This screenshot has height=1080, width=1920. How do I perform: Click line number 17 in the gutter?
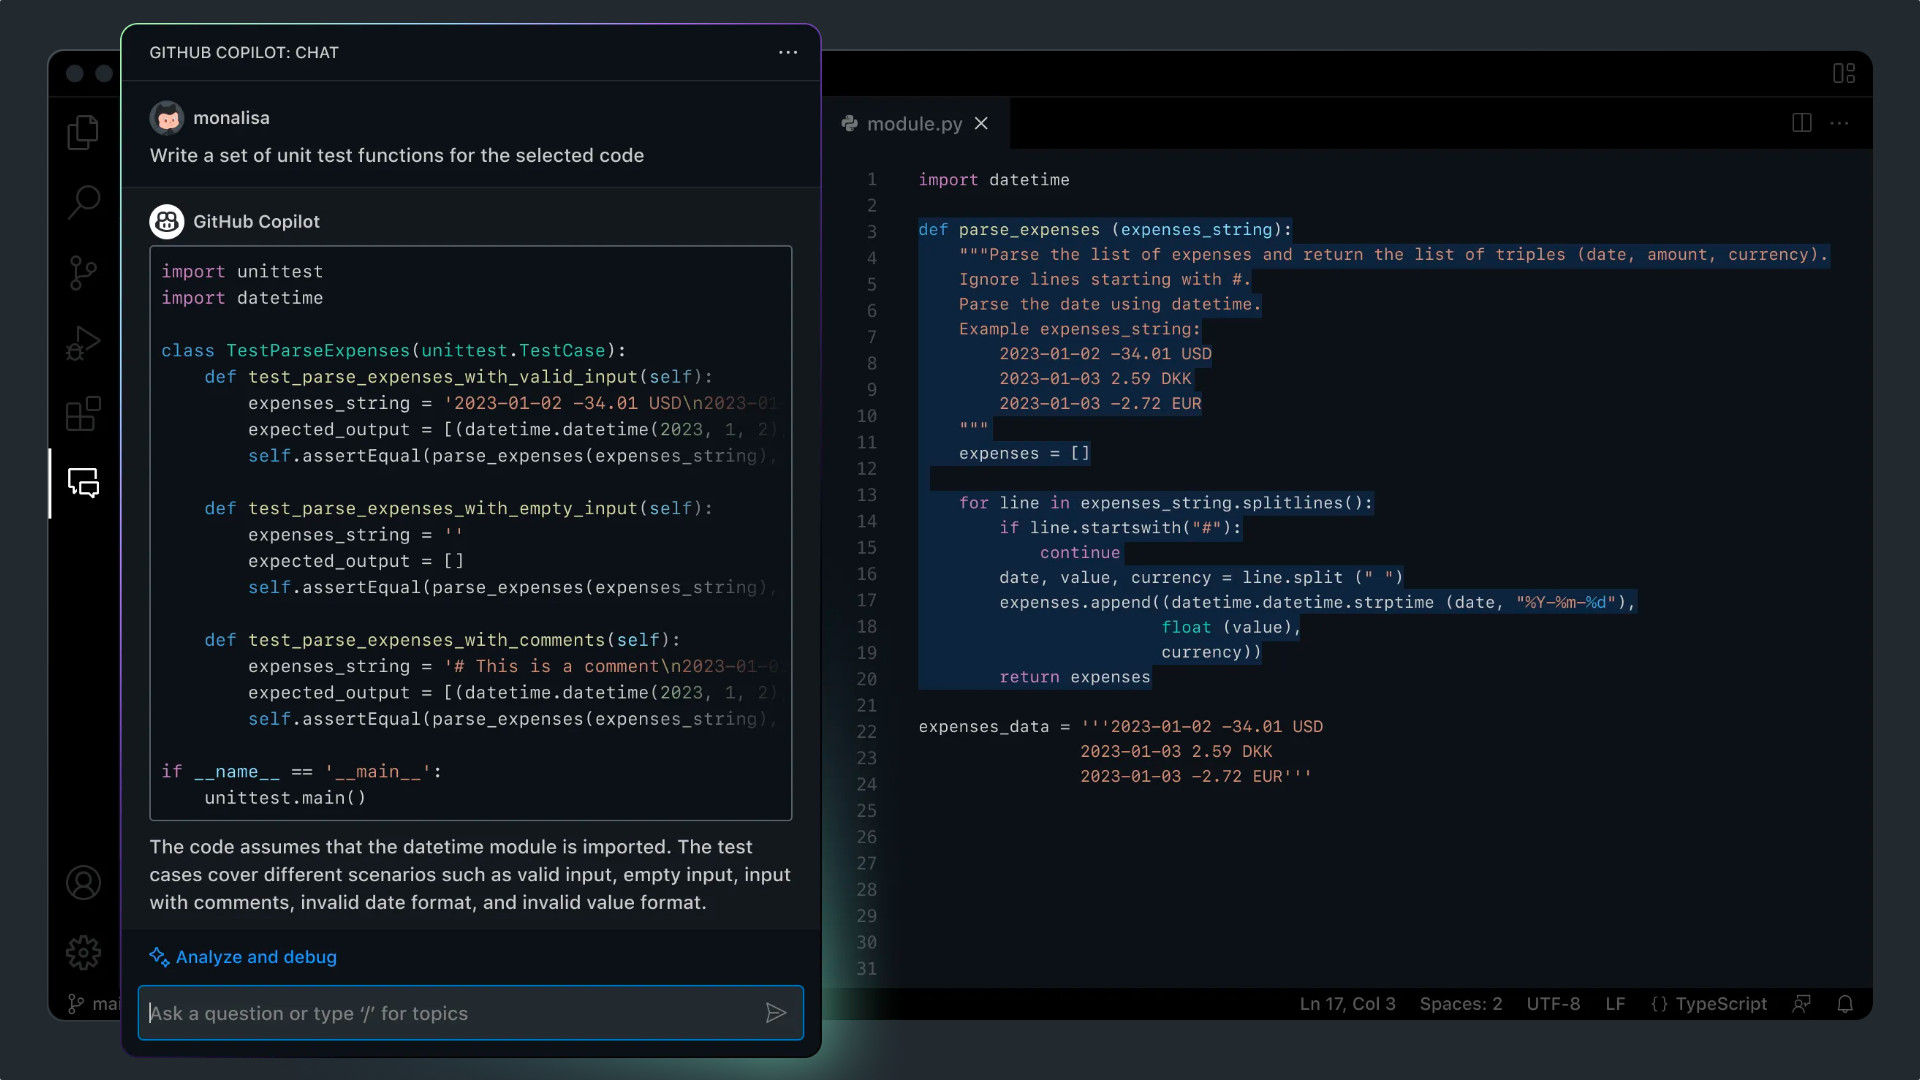point(866,600)
